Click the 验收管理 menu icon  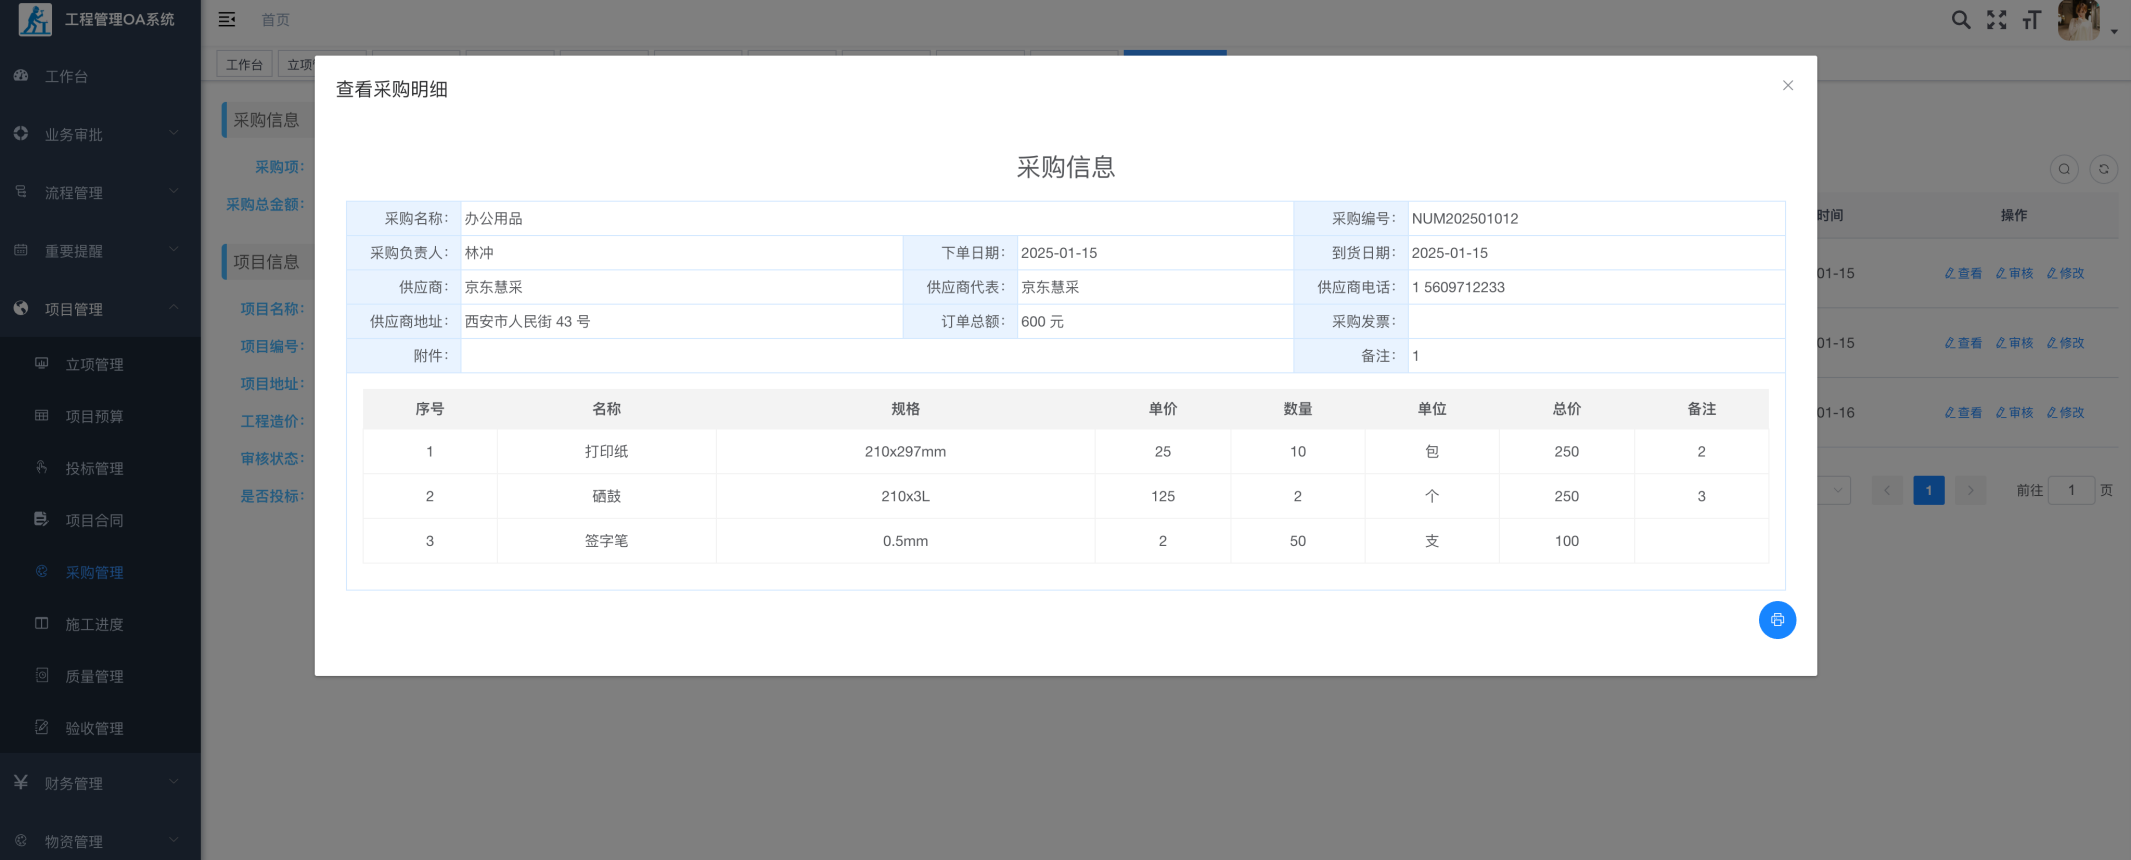(41, 727)
